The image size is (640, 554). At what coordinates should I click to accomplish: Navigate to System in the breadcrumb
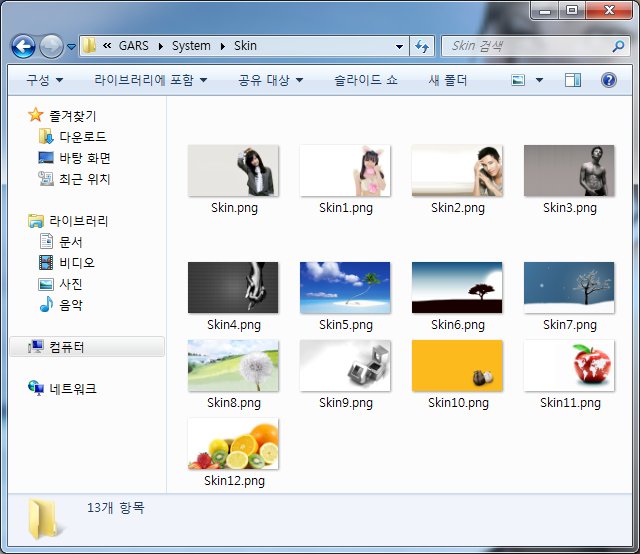click(191, 46)
